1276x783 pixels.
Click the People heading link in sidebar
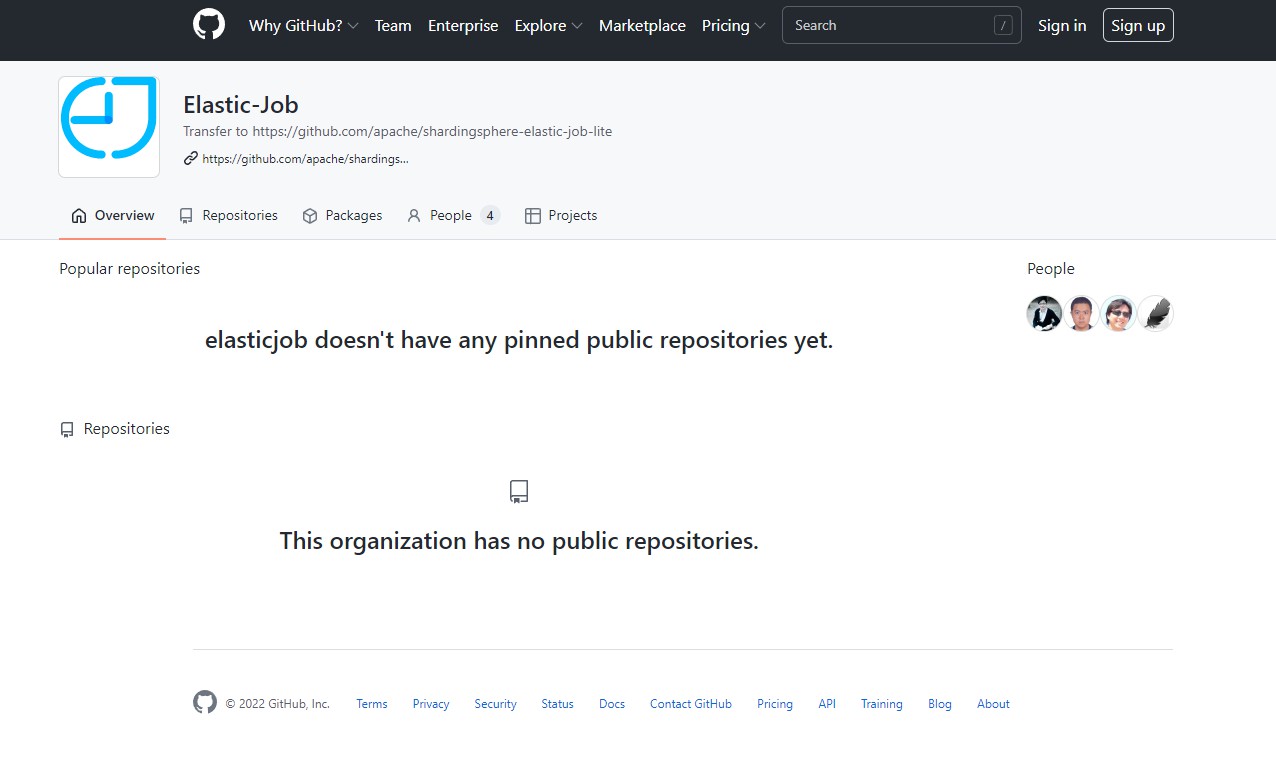1050,268
